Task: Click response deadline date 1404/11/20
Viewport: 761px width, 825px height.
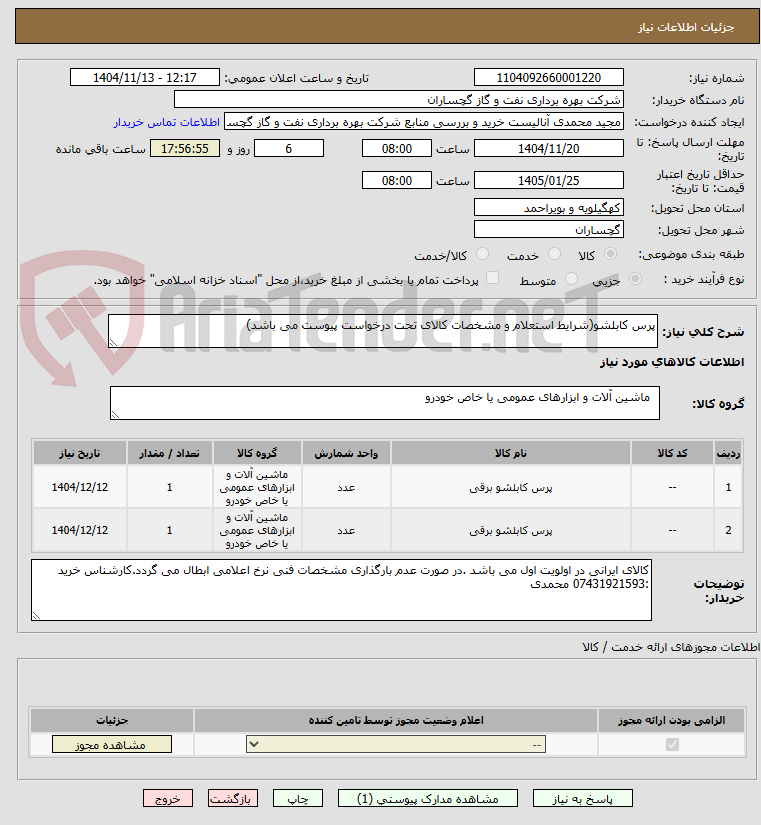Action: tap(548, 148)
